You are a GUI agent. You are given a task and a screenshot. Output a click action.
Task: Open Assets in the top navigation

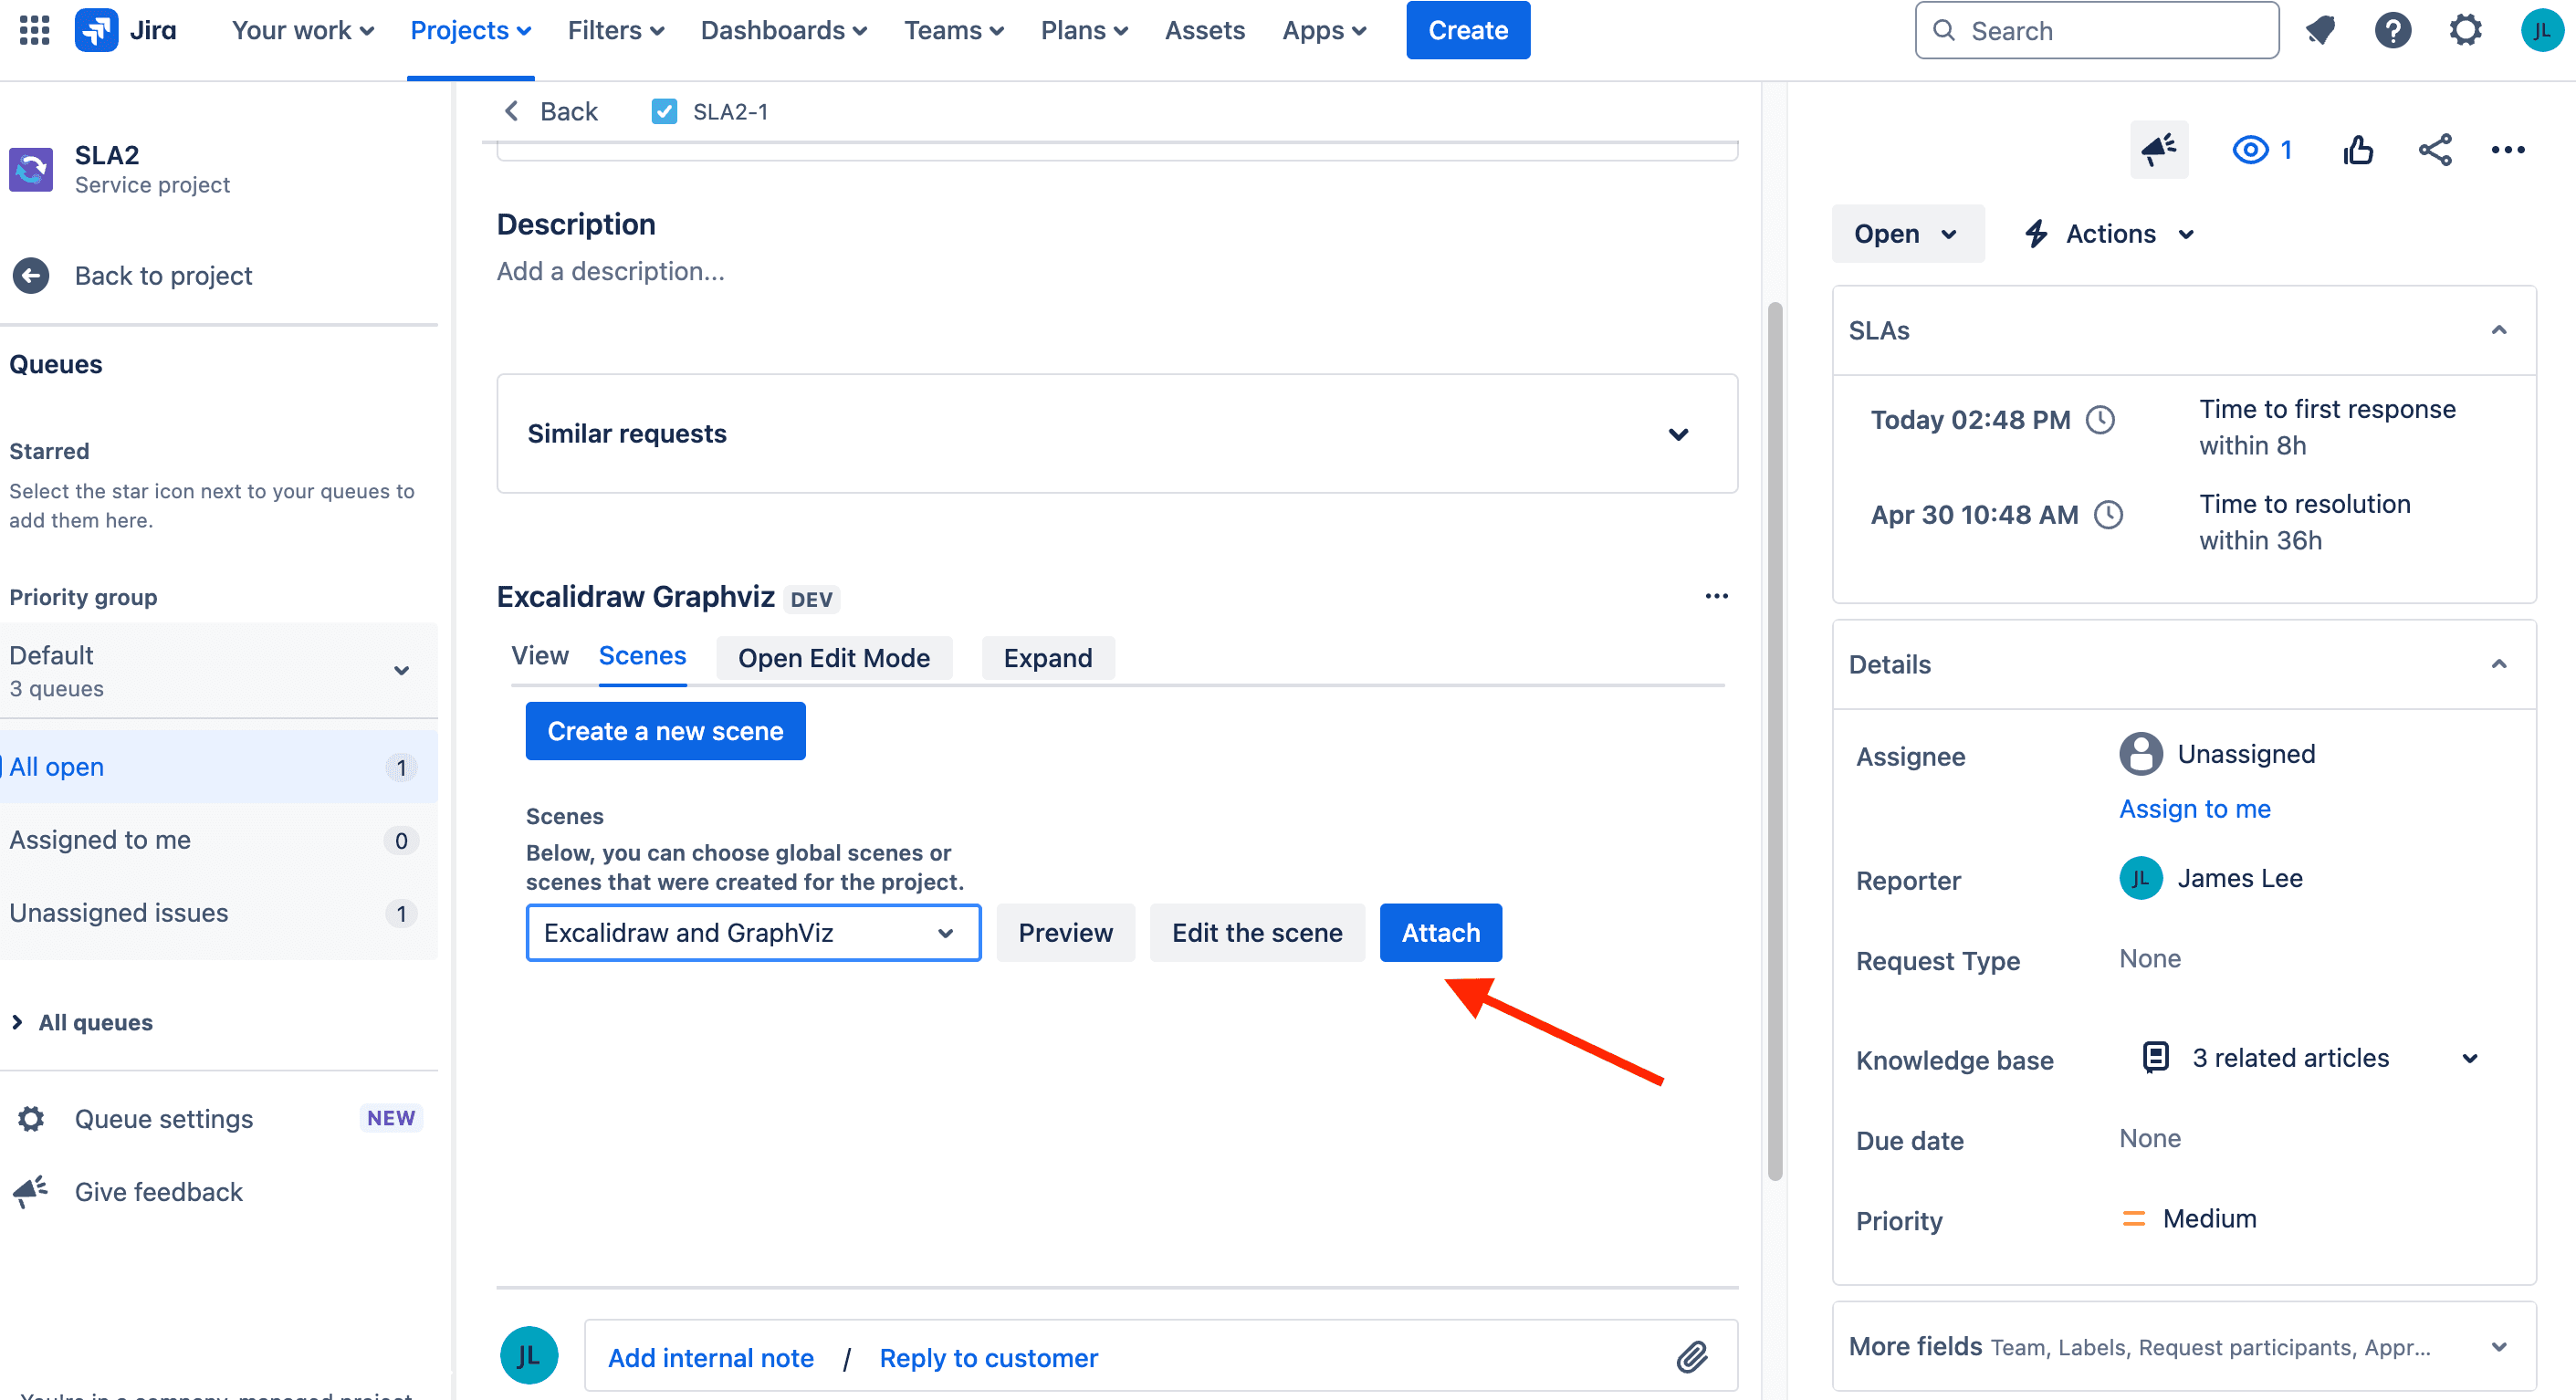click(x=1204, y=30)
